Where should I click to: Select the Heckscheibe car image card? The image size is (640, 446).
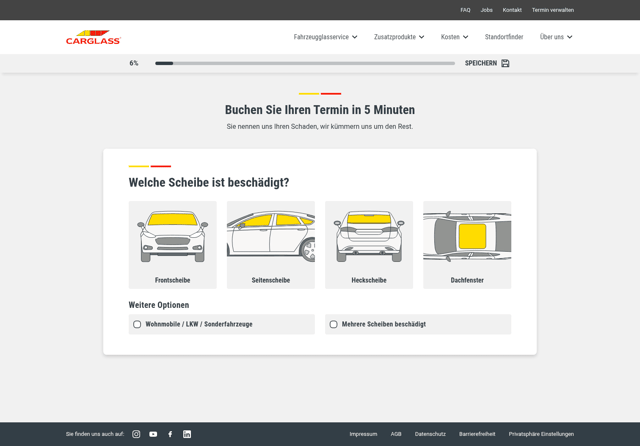(369, 245)
